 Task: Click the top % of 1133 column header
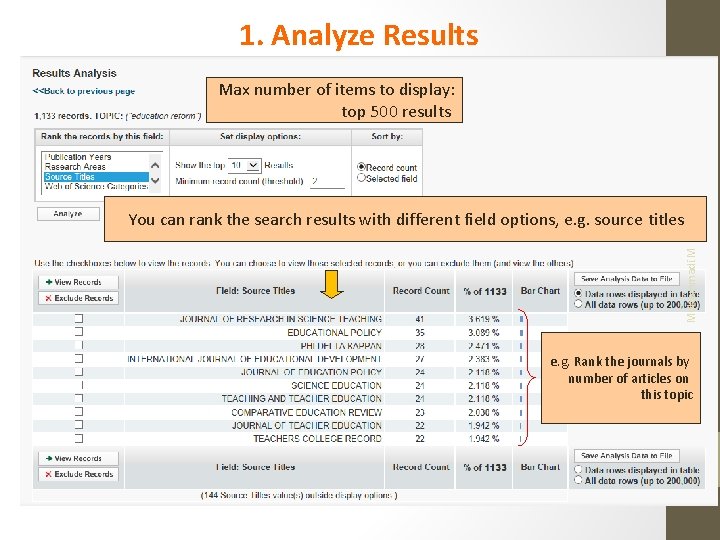(x=485, y=291)
